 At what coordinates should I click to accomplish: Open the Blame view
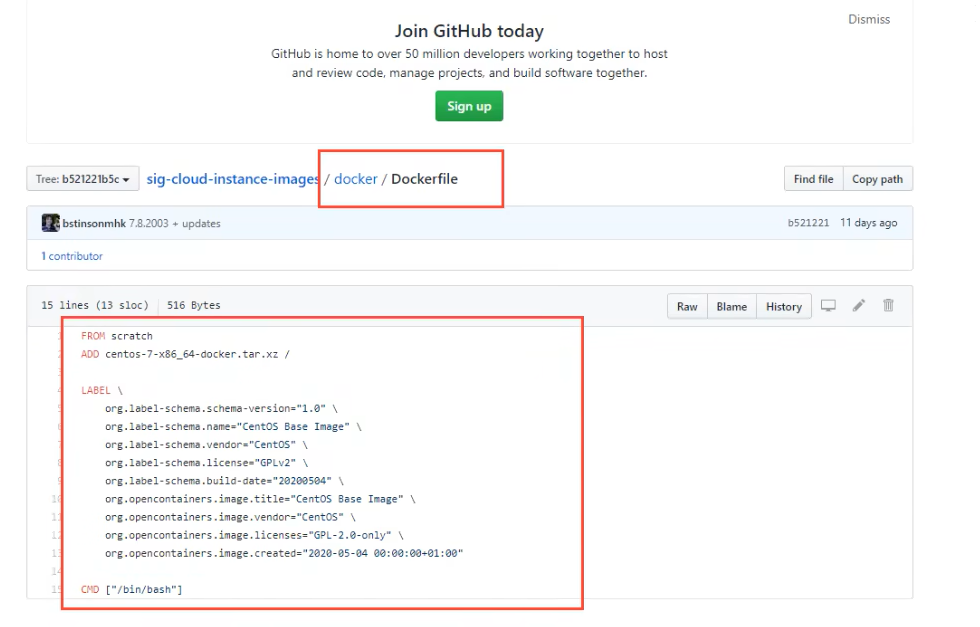click(x=731, y=307)
